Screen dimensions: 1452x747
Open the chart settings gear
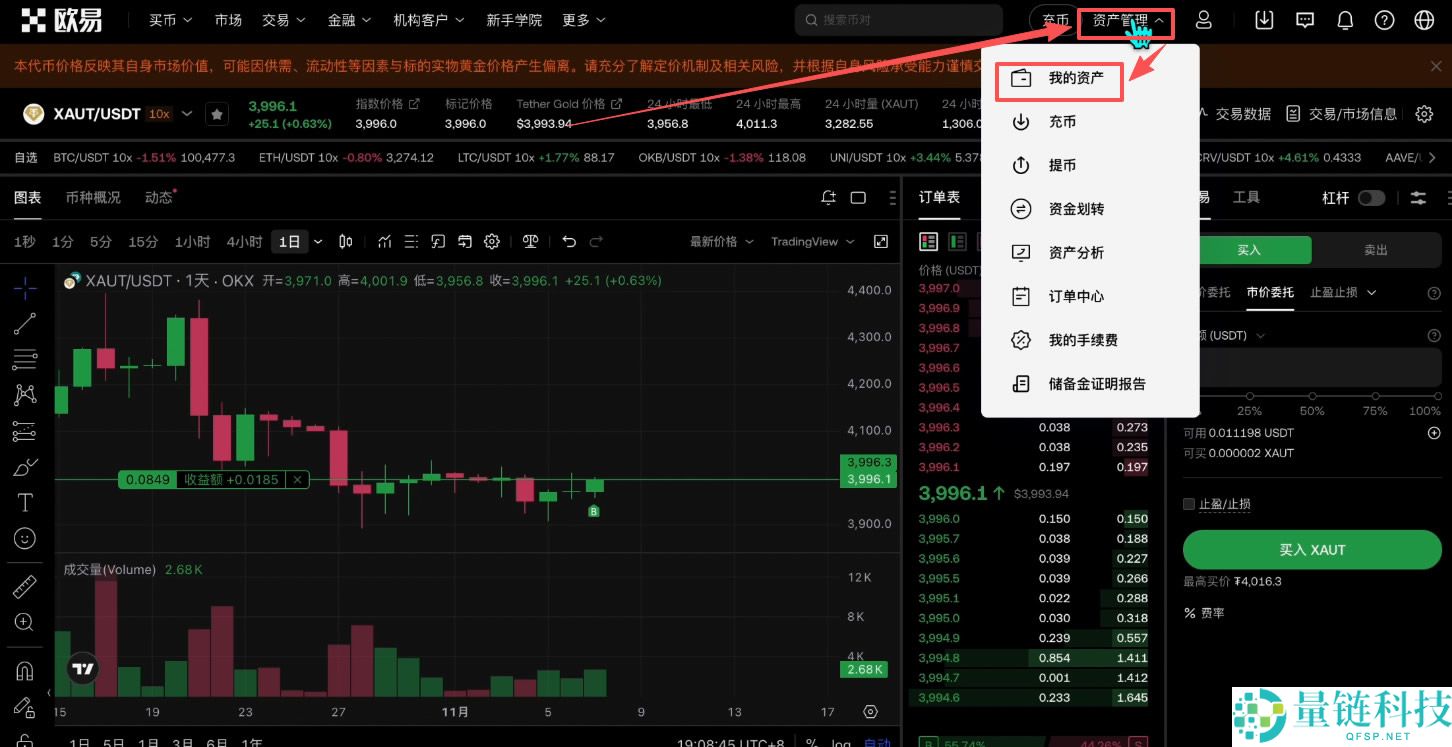[492, 241]
